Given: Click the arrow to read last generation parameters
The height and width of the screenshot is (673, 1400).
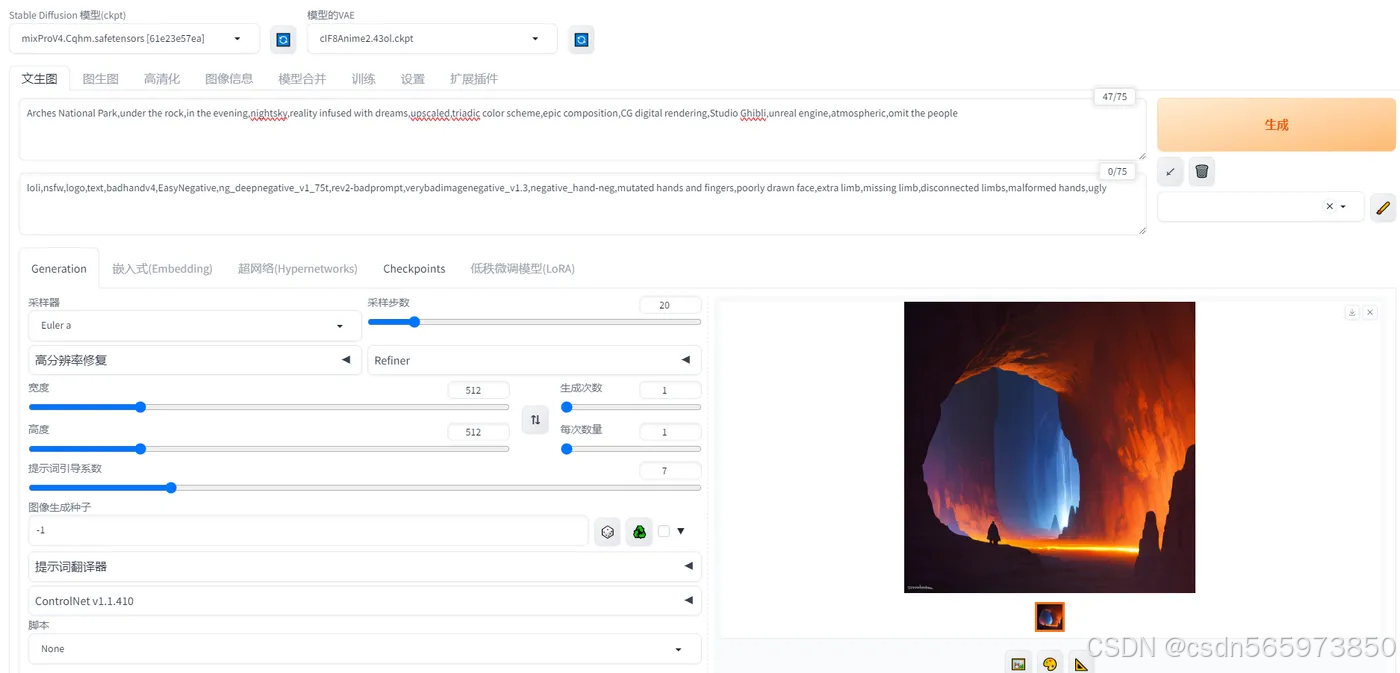Looking at the screenshot, I should coord(1170,171).
